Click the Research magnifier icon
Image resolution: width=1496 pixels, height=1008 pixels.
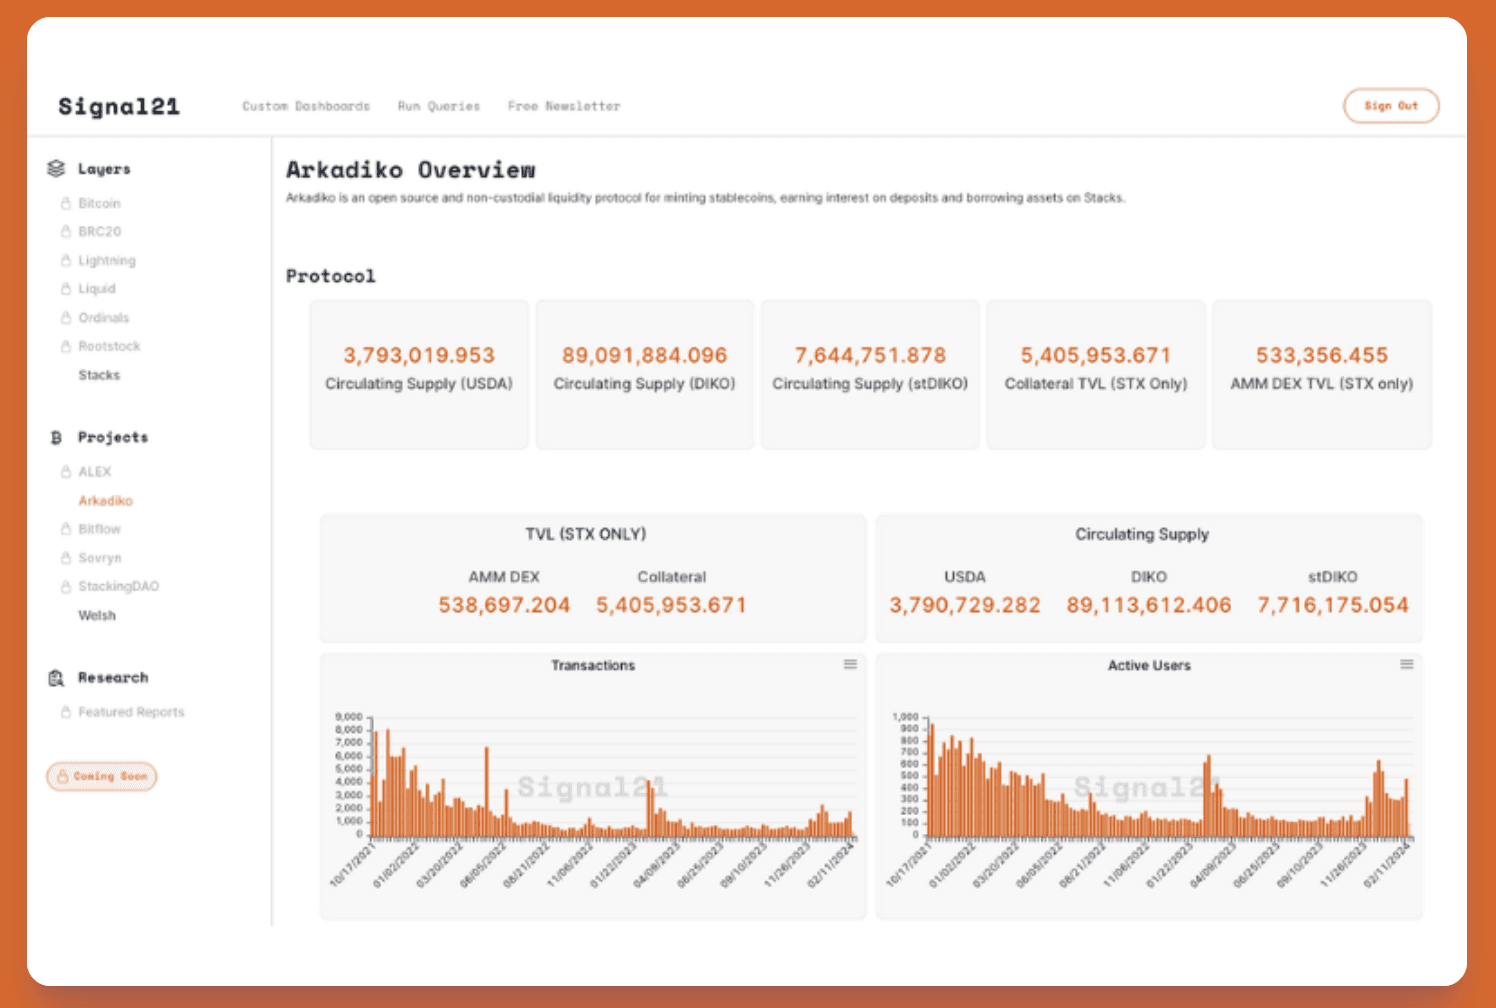(x=56, y=678)
